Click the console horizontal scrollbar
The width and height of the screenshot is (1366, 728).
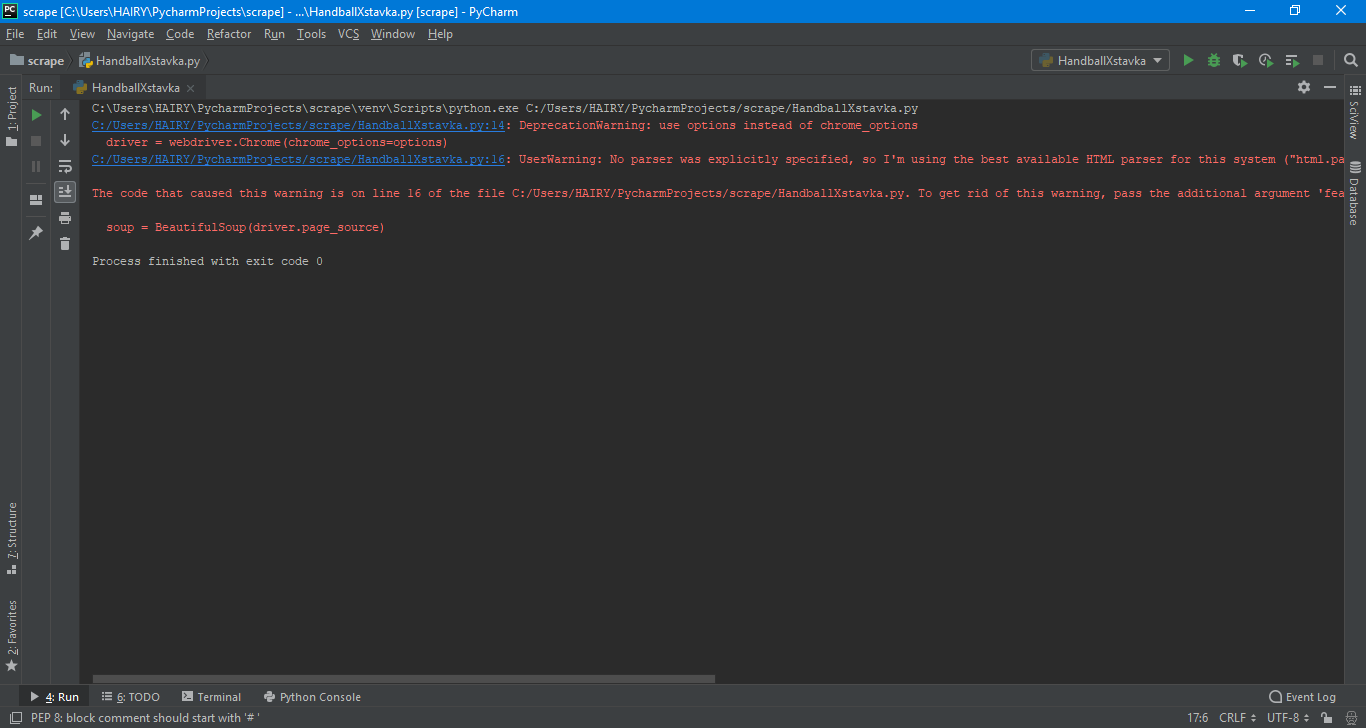tap(404, 679)
